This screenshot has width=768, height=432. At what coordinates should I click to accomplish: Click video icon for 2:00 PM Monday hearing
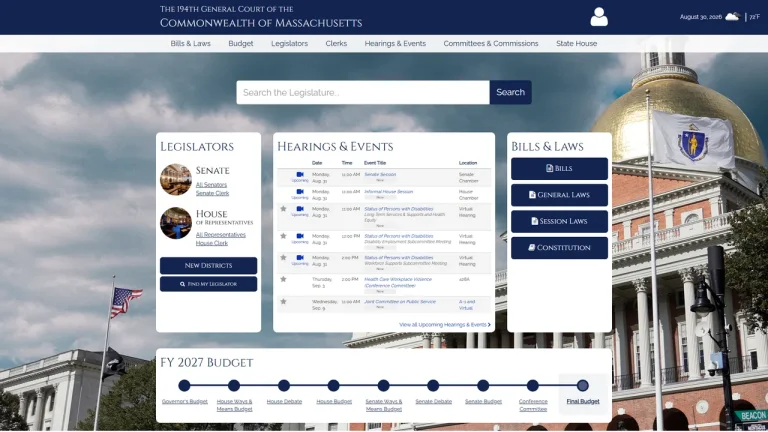pos(300,257)
